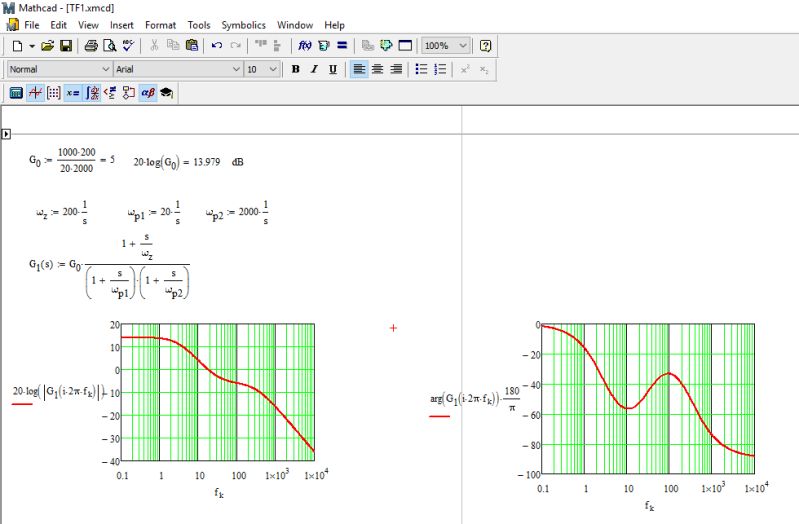Open the File menu
This screenshot has height=524, width=799.
[x=32, y=25]
